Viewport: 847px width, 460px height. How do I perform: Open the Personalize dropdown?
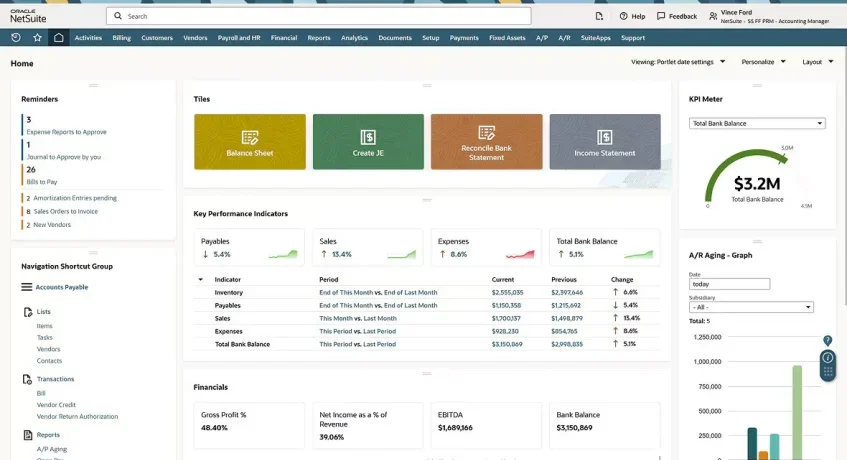[763, 62]
